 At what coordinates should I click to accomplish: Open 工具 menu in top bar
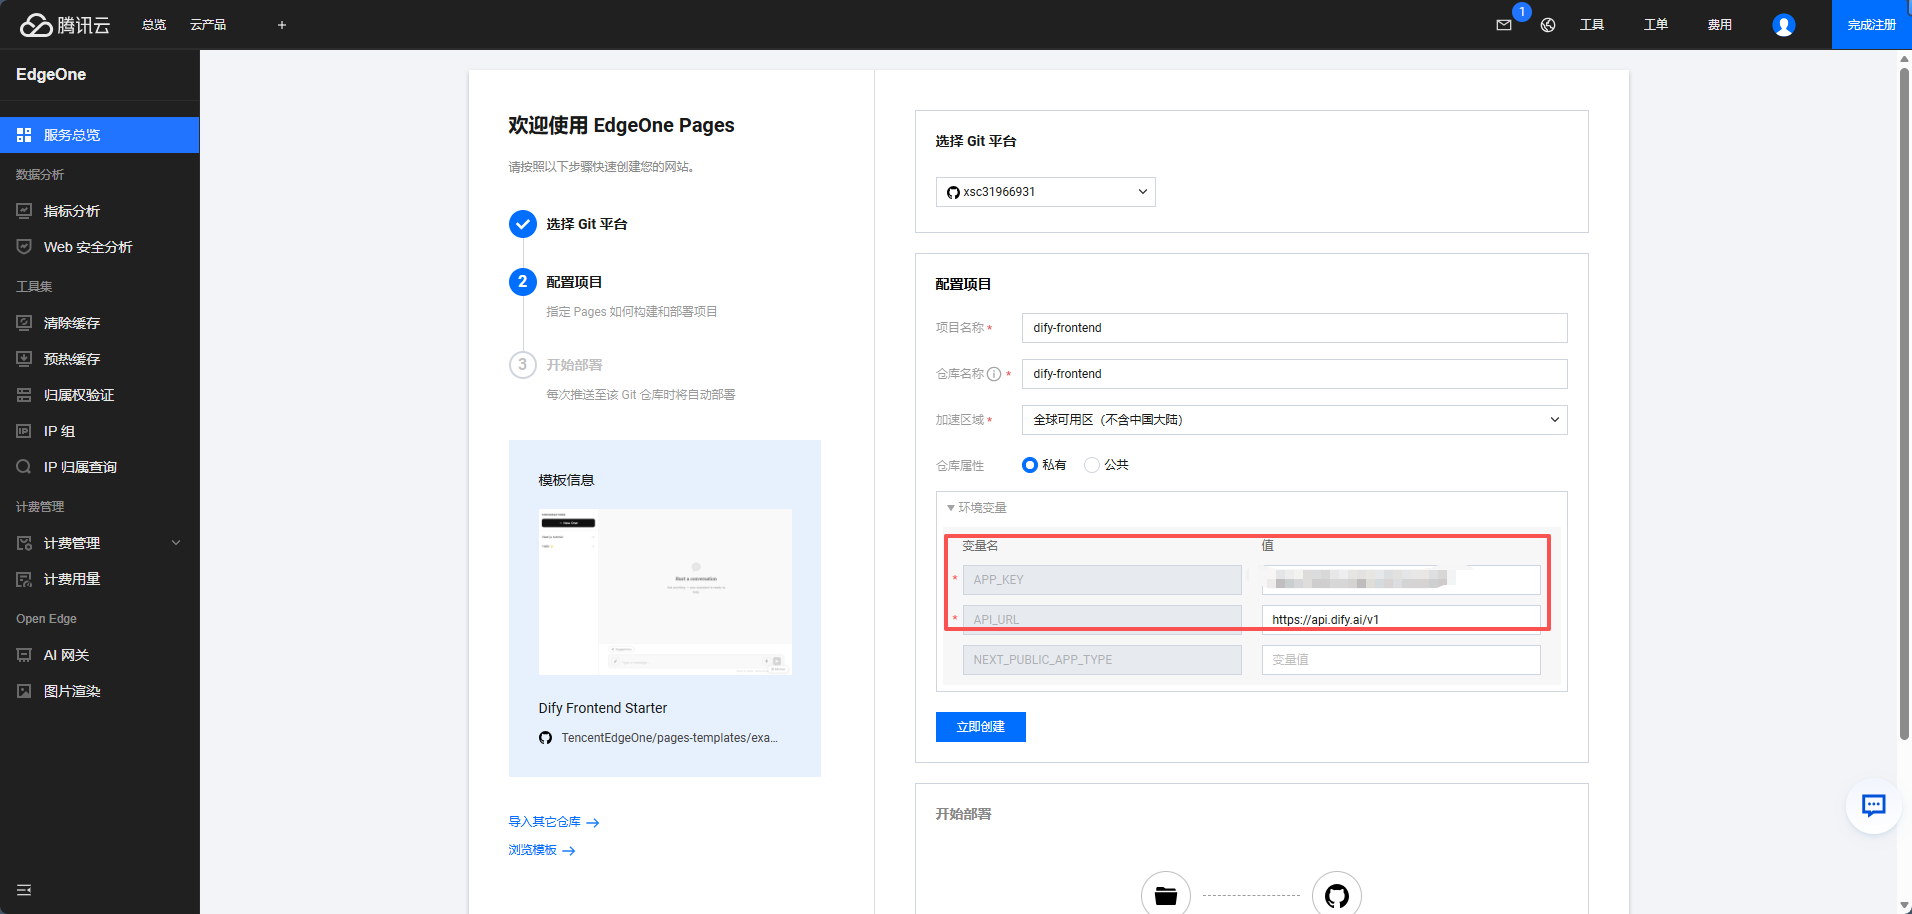(x=1592, y=25)
